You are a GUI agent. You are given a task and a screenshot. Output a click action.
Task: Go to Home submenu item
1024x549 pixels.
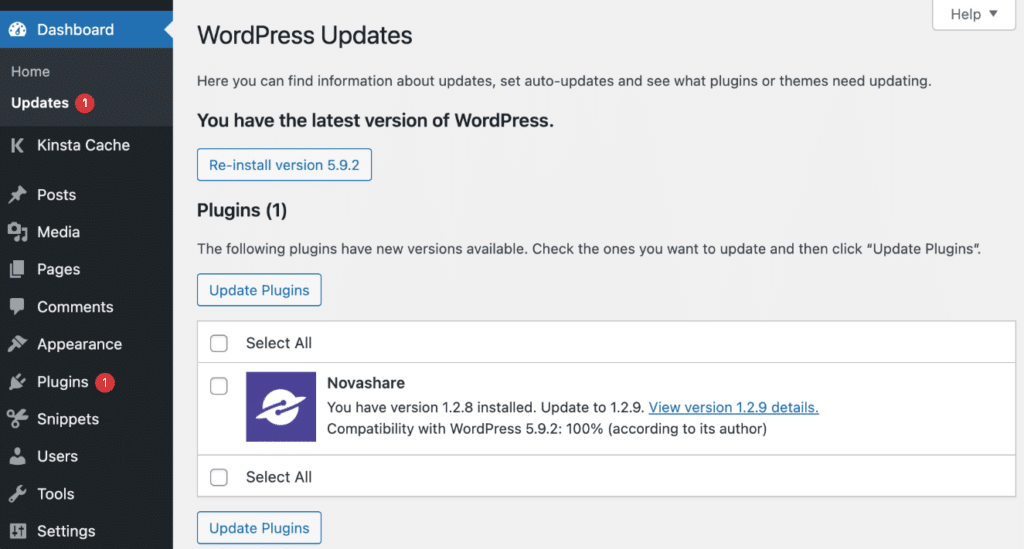click(30, 71)
